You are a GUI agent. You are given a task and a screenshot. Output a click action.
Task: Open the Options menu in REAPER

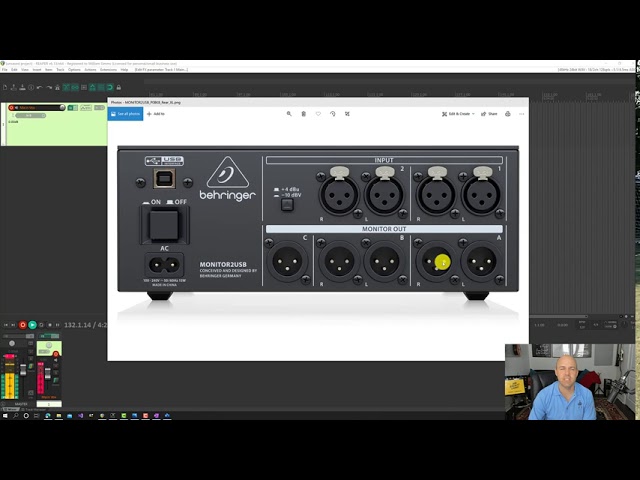pos(74,70)
